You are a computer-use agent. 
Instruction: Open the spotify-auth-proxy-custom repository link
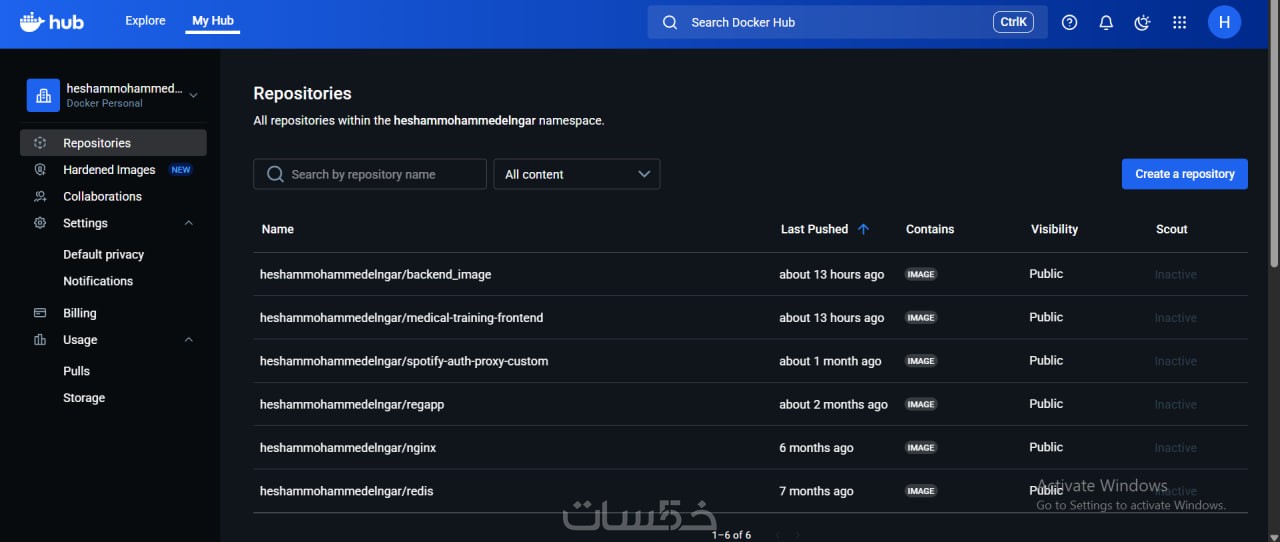coord(404,361)
